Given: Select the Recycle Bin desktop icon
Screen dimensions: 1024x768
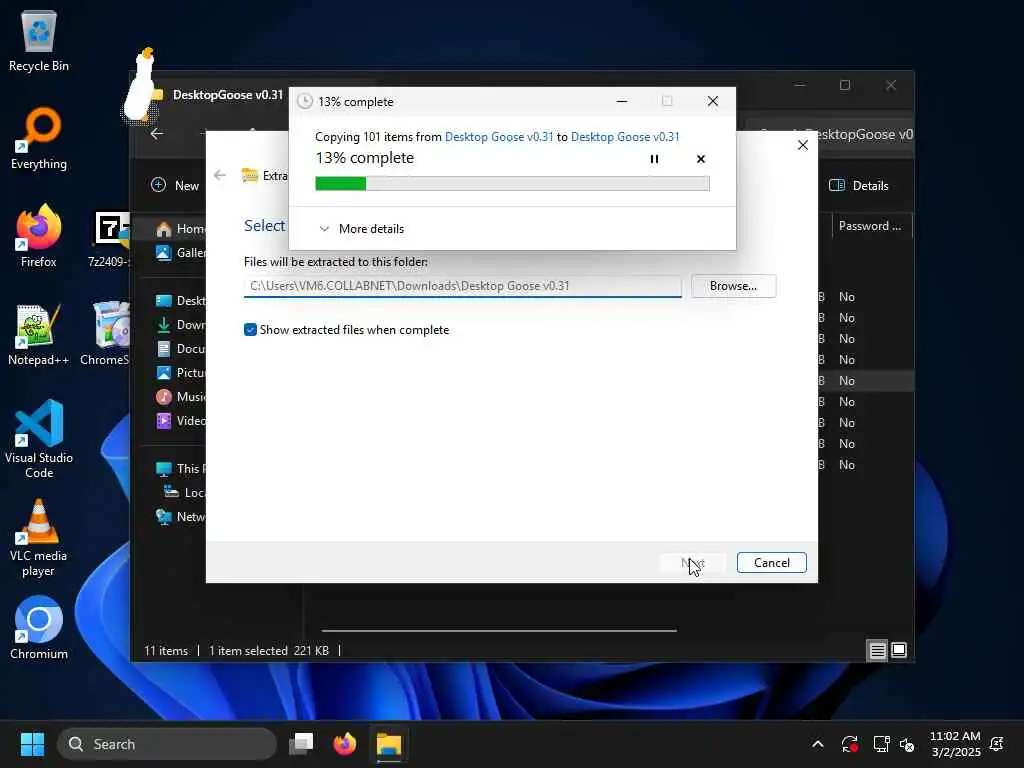Looking at the screenshot, I should [x=39, y=40].
